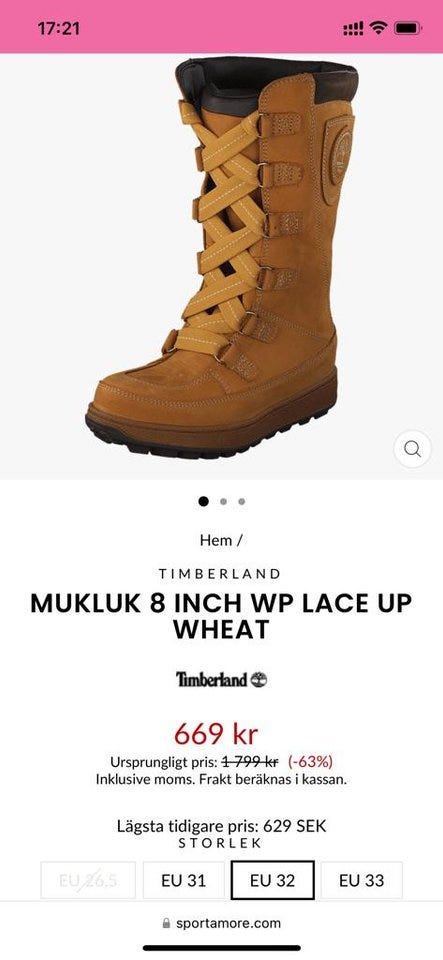Open the Hem breadcrumb link
The height and width of the screenshot is (960, 443).
[x=216, y=540]
